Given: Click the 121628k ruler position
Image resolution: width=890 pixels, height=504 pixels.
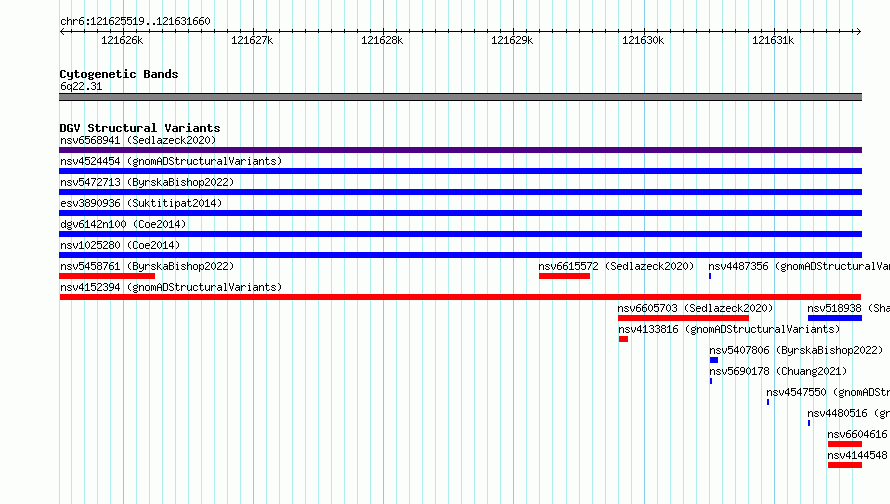Looking at the screenshot, I should pyautogui.click(x=382, y=40).
